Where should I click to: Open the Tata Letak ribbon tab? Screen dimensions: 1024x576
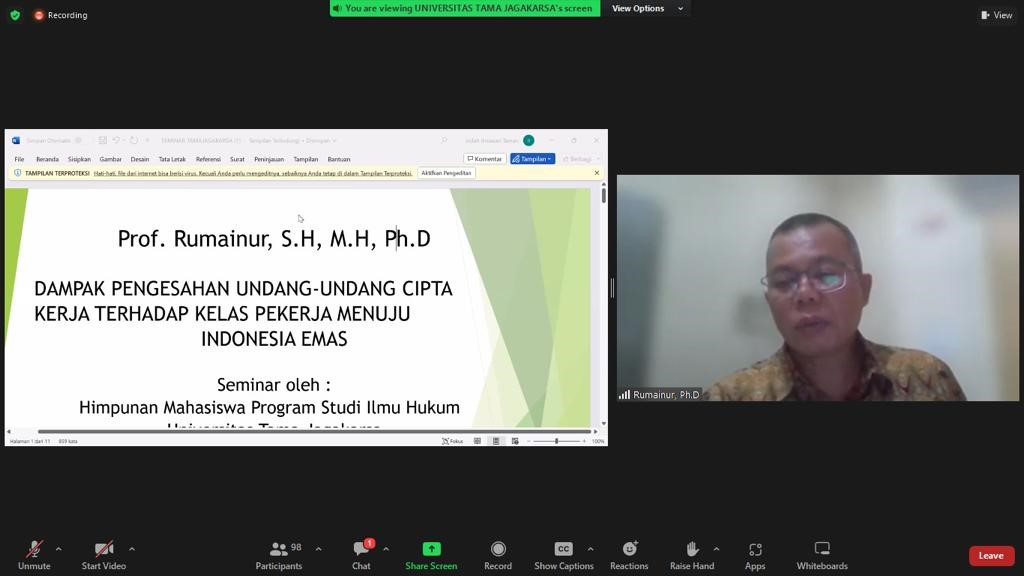coord(172,159)
